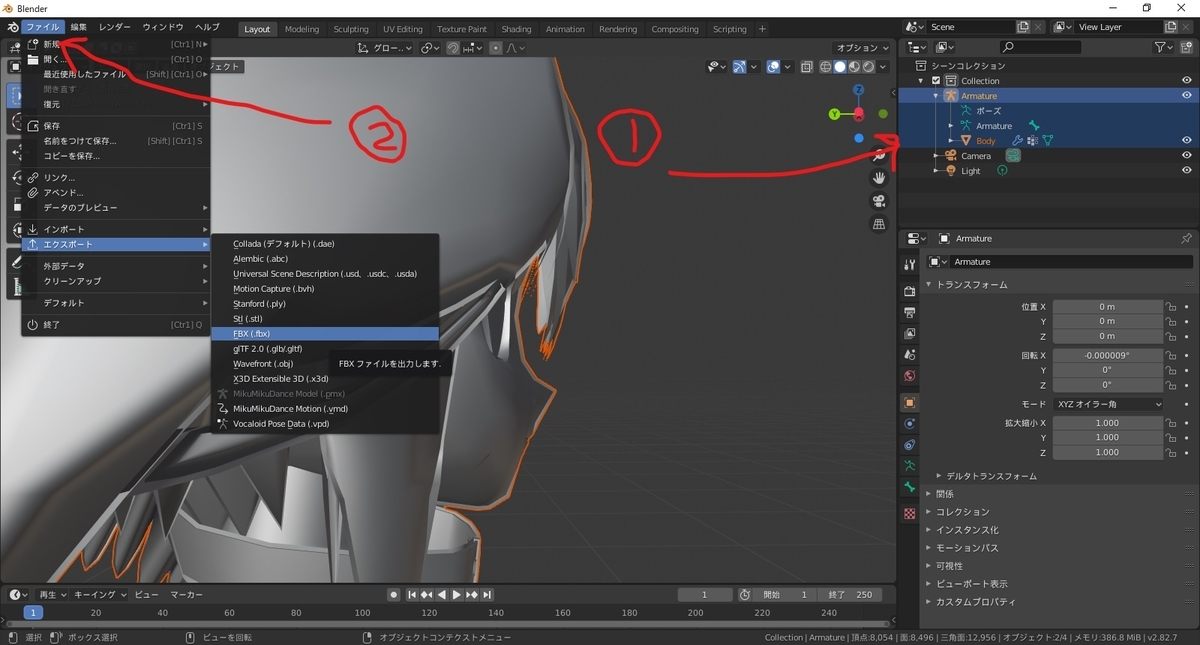
Task: Hide Collection using its eye icon
Action: (1186, 81)
